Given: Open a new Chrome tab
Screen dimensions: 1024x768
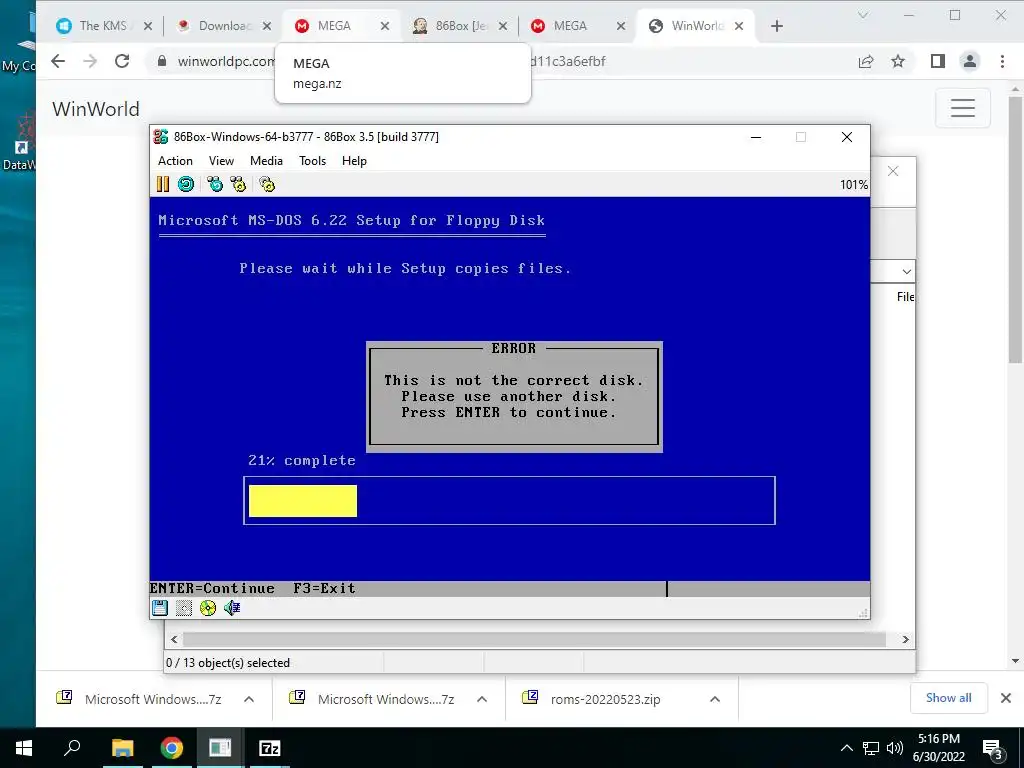Looking at the screenshot, I should pos(776,26).
